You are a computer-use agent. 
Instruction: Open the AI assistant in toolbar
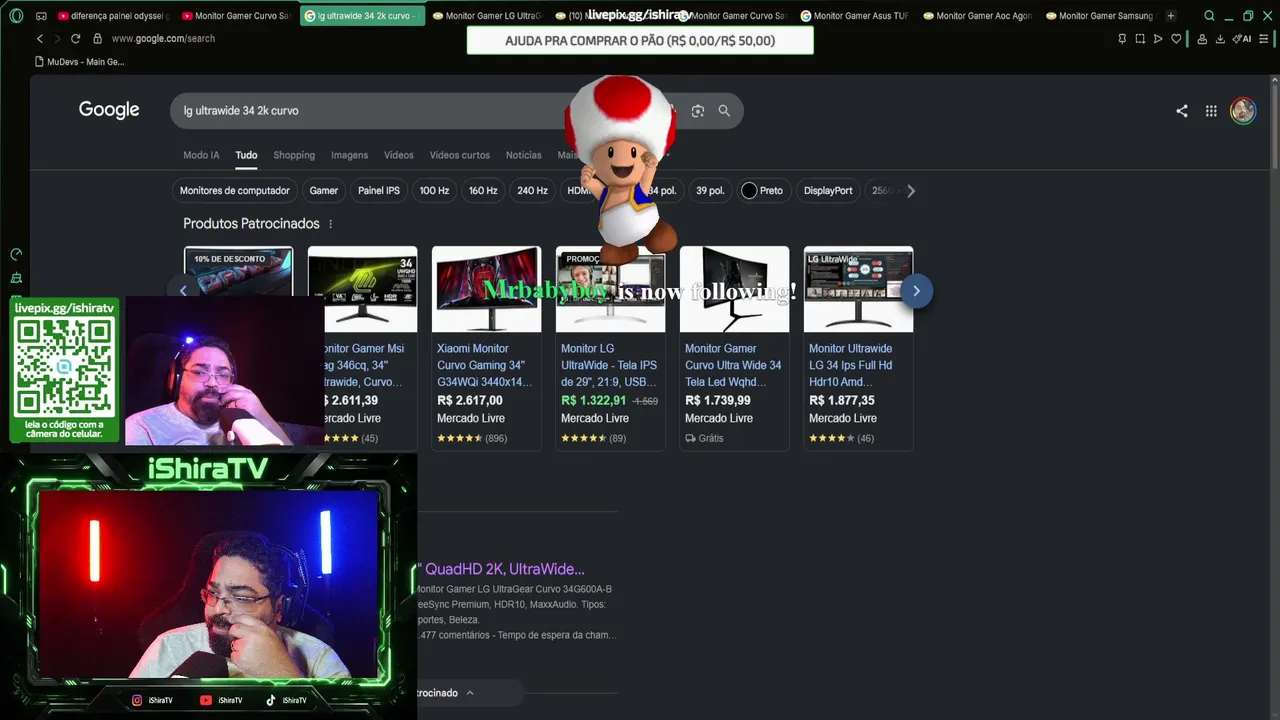(1241, 39)
